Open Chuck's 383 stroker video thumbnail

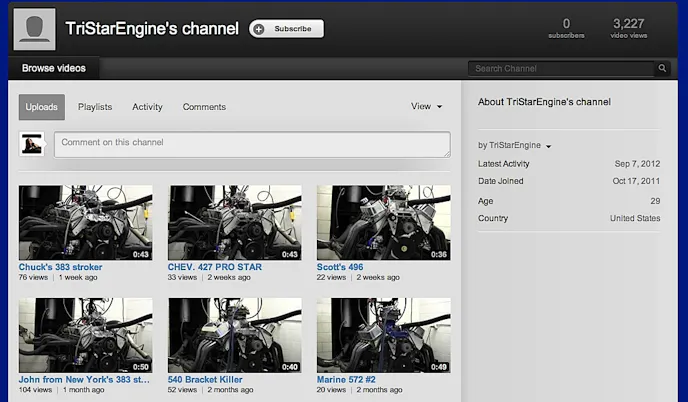pyautogui.click(x=86, y=222)
